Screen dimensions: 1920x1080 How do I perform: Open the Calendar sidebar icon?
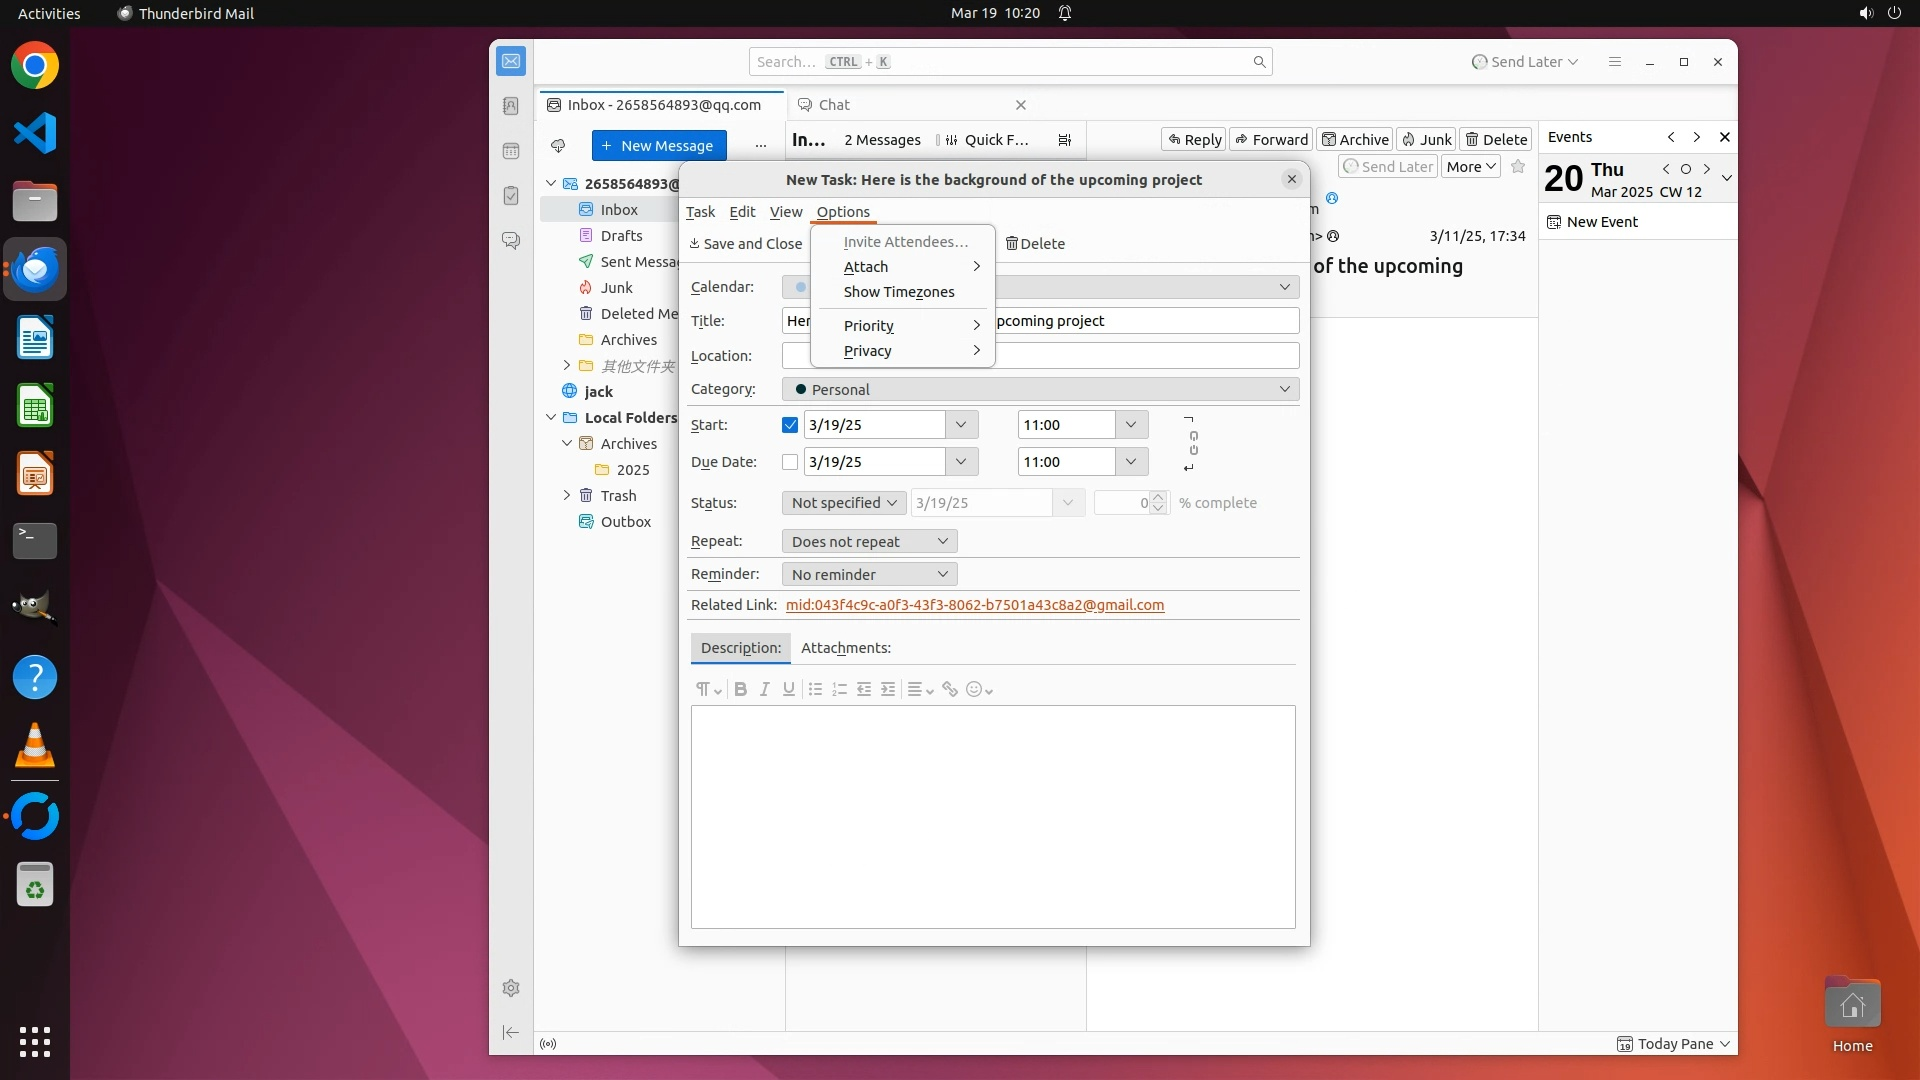(511, 151)
